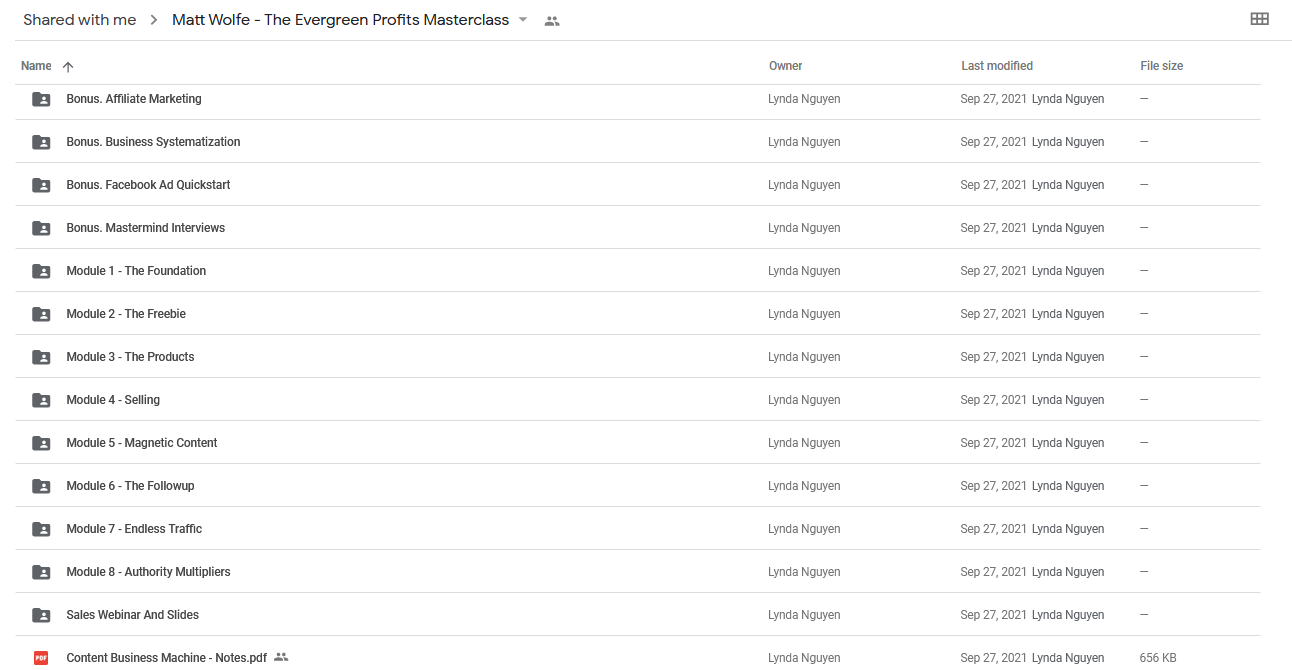Click shared icon next to Content Business Machine PDF
The height and width of the screenshot is (670, 1292).
point(281,657)
